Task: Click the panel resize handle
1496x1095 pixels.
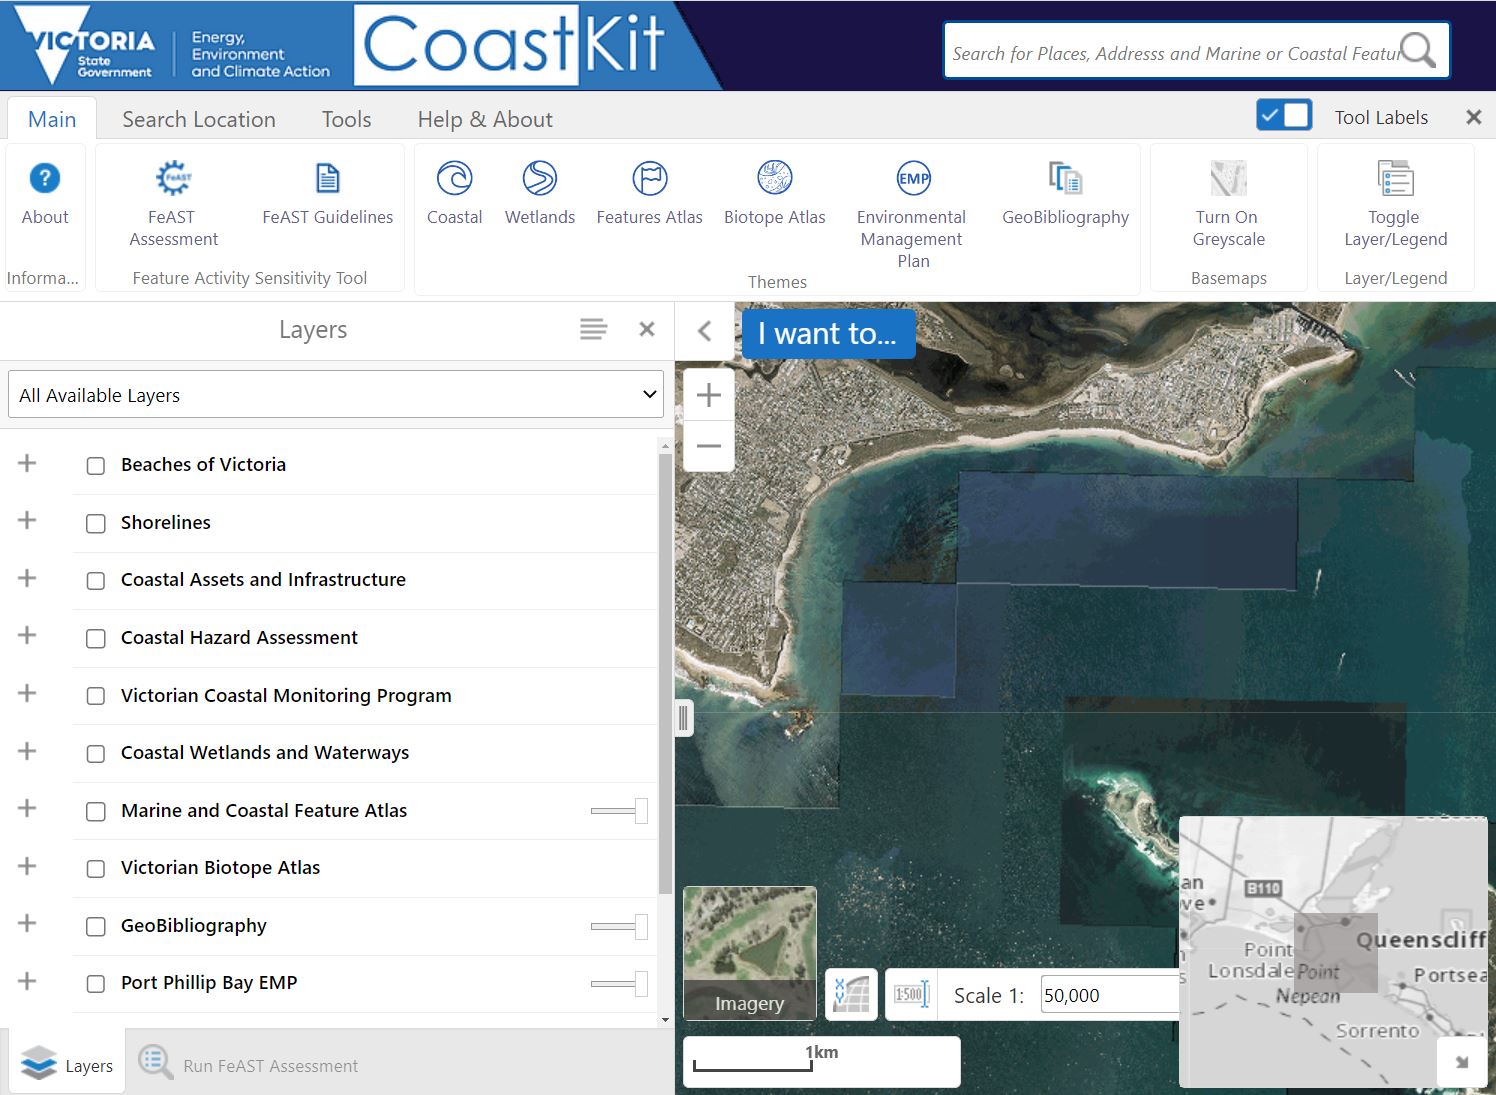Action: (x=684, y=718)
